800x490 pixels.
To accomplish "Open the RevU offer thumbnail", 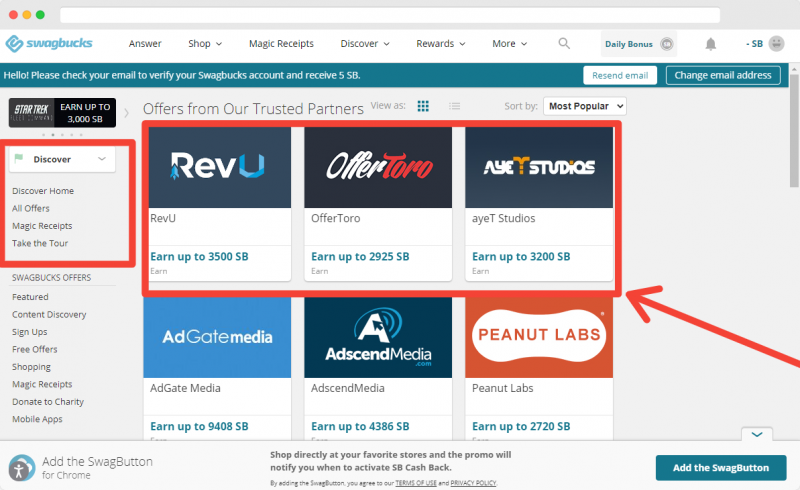I will tap(220, 167).
